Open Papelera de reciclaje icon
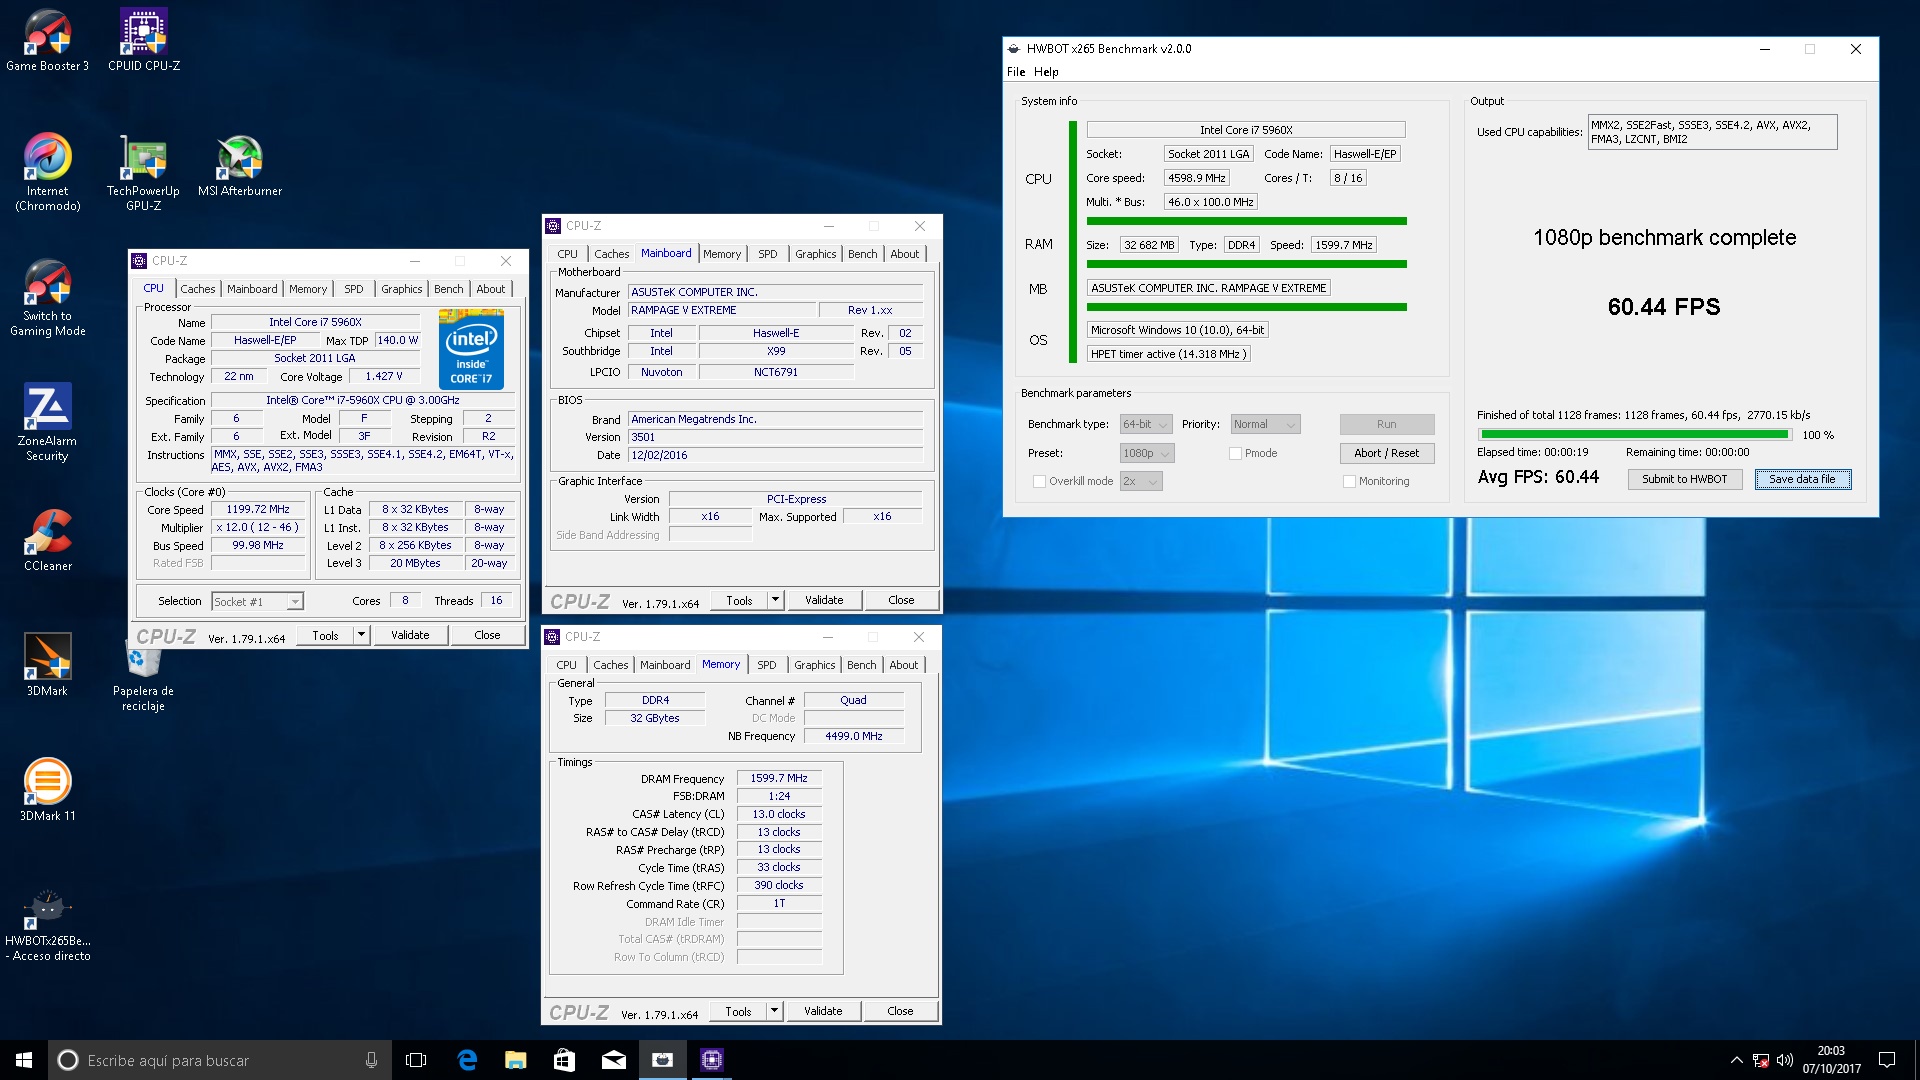Image resolution: width=1920 pixels, height=1080 pixels. tap(143, 677)
